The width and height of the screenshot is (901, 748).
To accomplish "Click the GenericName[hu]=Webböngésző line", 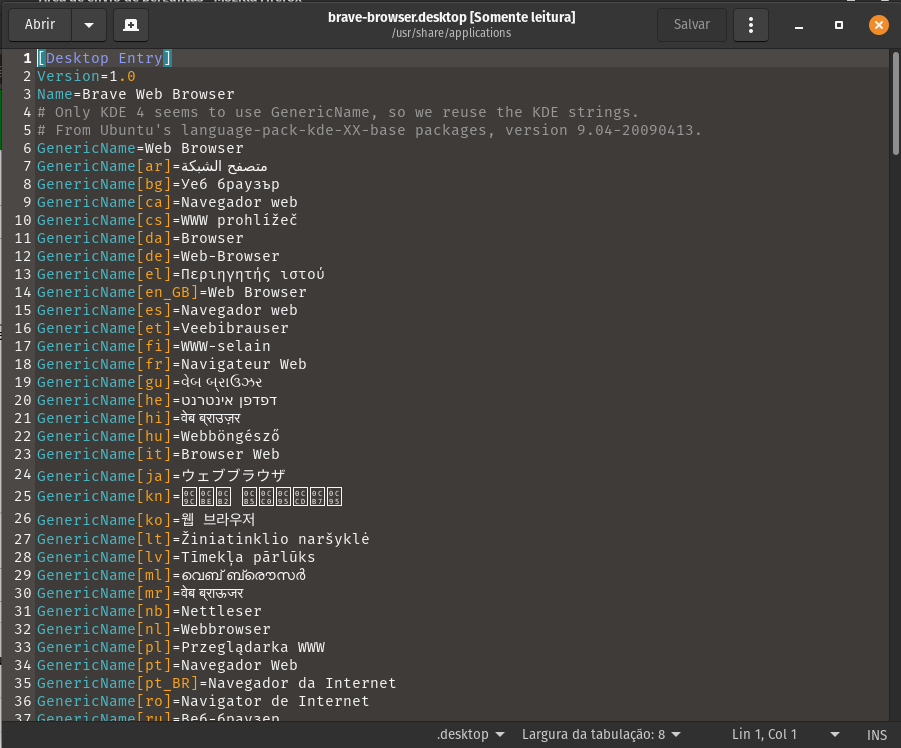I will pyautogui.click(x=158, y=436).
